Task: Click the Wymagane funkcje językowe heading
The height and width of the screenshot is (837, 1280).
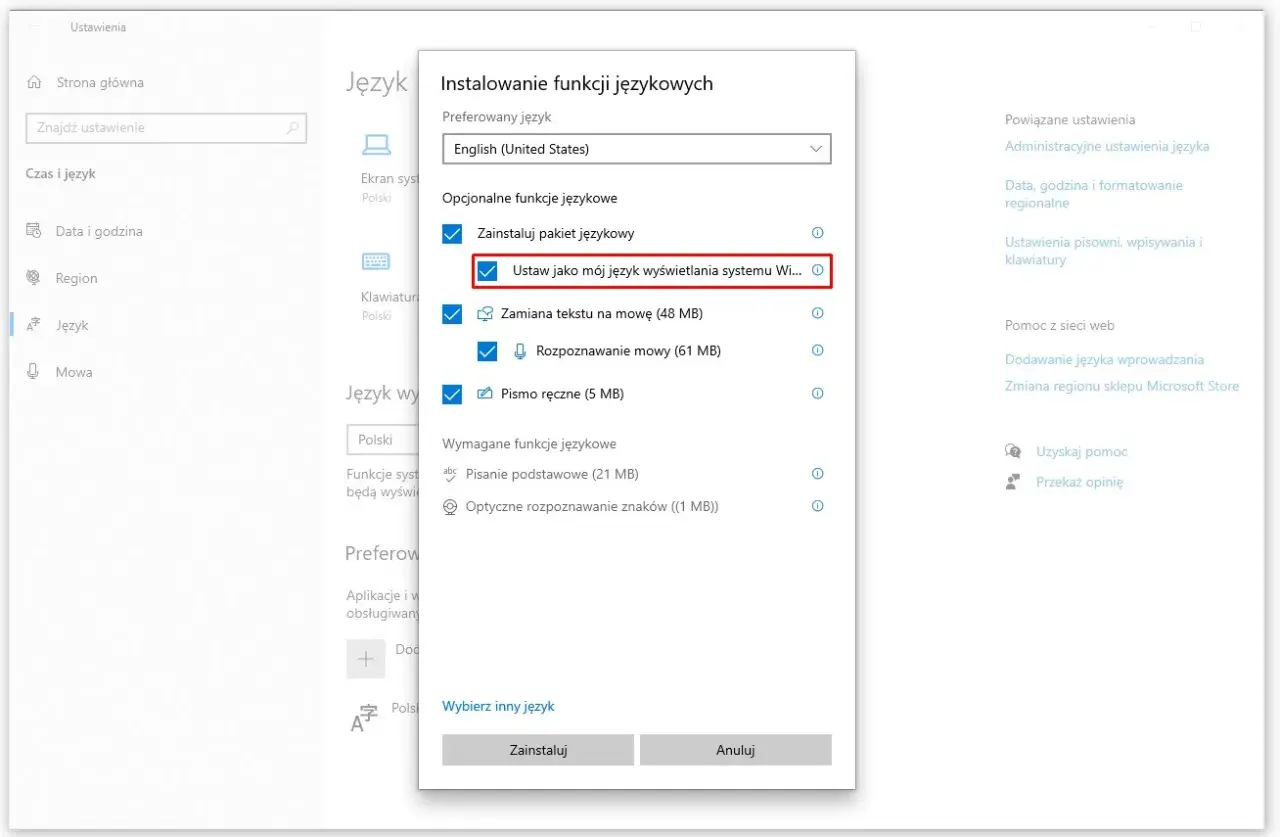Action: (x=529, y=443)
